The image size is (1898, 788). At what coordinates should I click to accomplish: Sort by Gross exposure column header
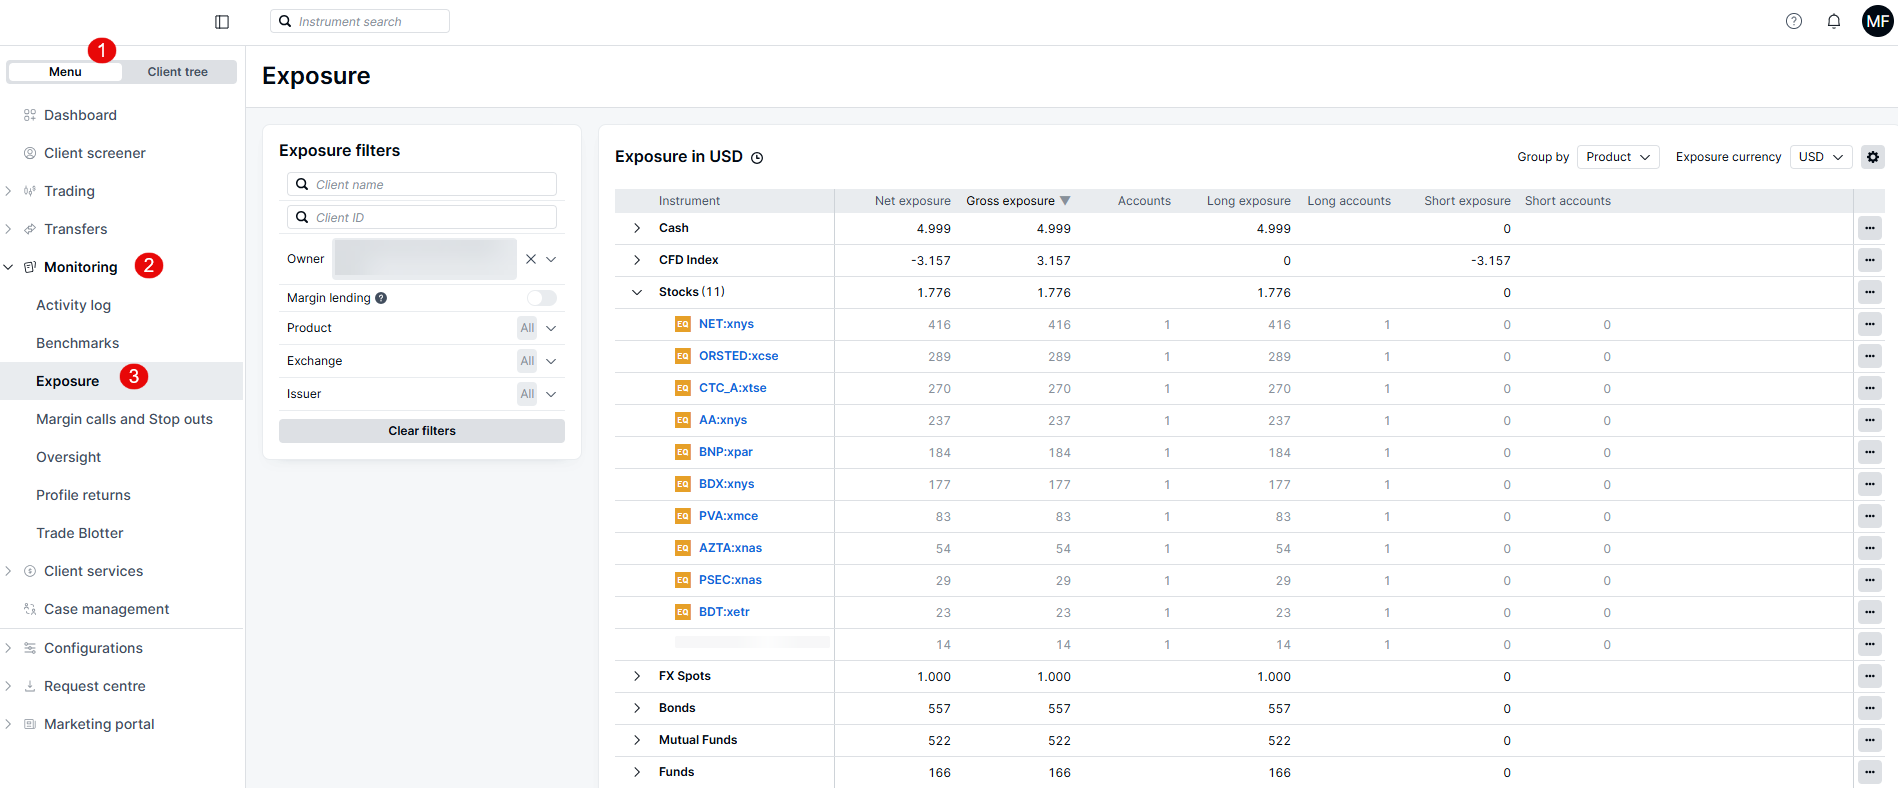pos(1010,201)
